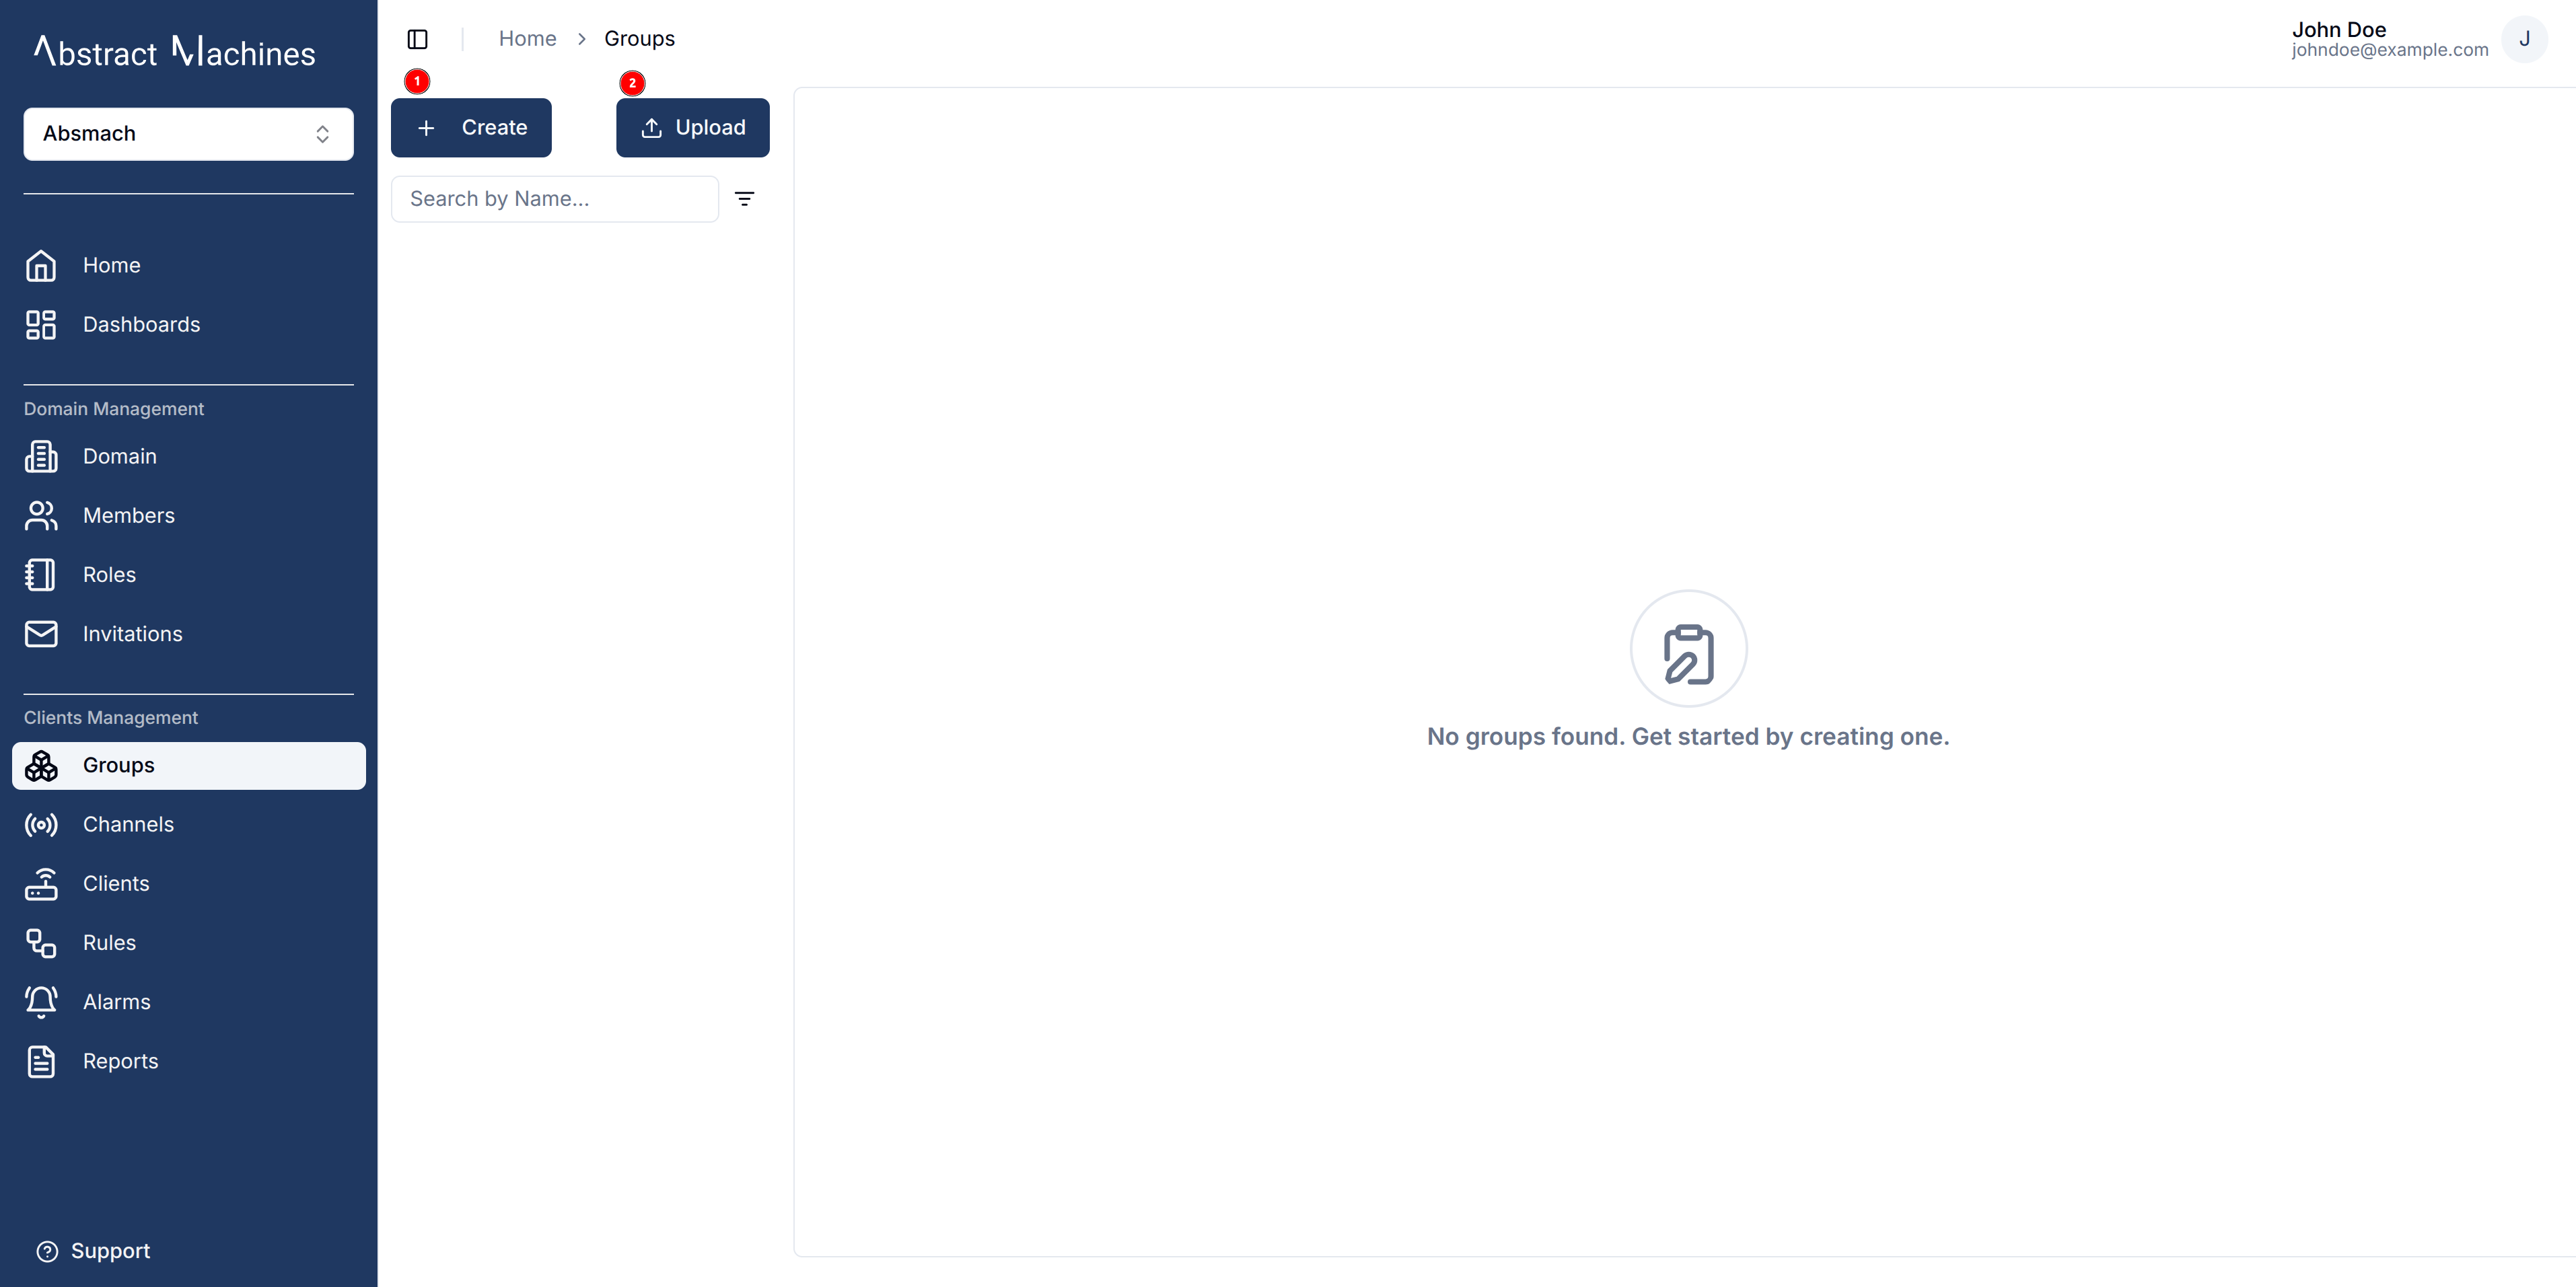The height and width of the screenshot is (1287, 2576).
Task: Click the Groups cubes icon
Action: pyautogui.click(x=41, y=766)
